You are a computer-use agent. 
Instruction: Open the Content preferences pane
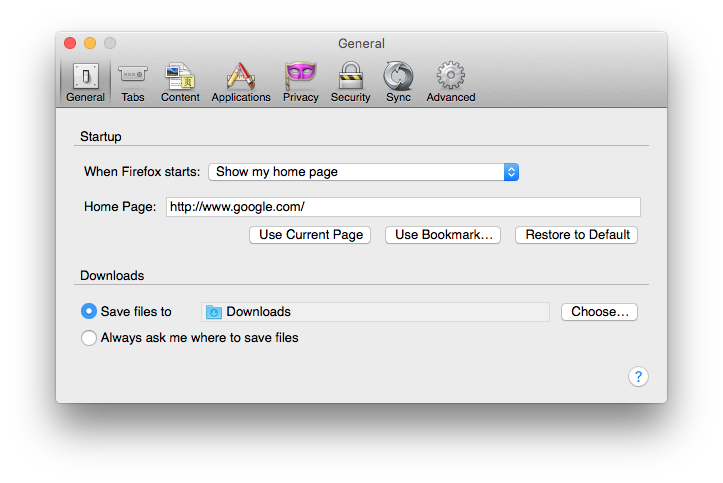(180, 82)
